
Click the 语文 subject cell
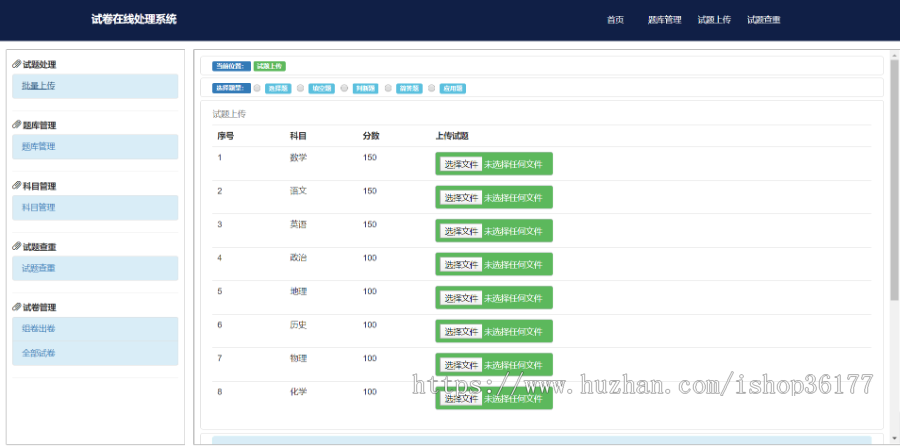[298, 190]
